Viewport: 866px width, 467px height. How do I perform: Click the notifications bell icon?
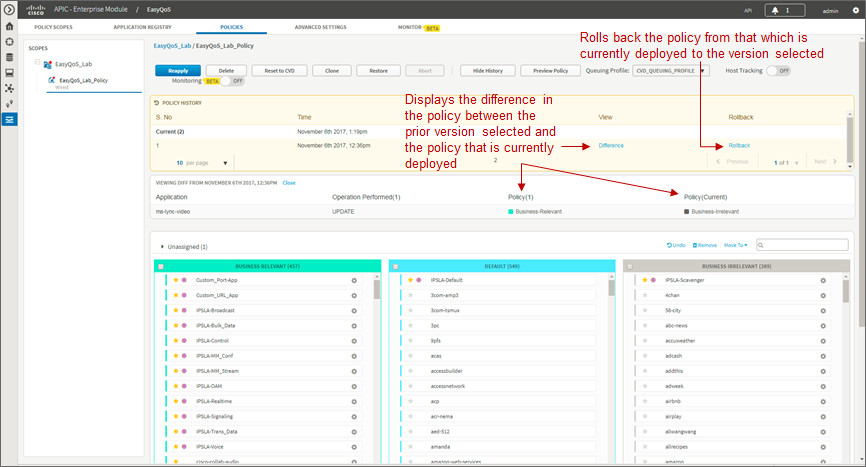click(x=775, y=10)
